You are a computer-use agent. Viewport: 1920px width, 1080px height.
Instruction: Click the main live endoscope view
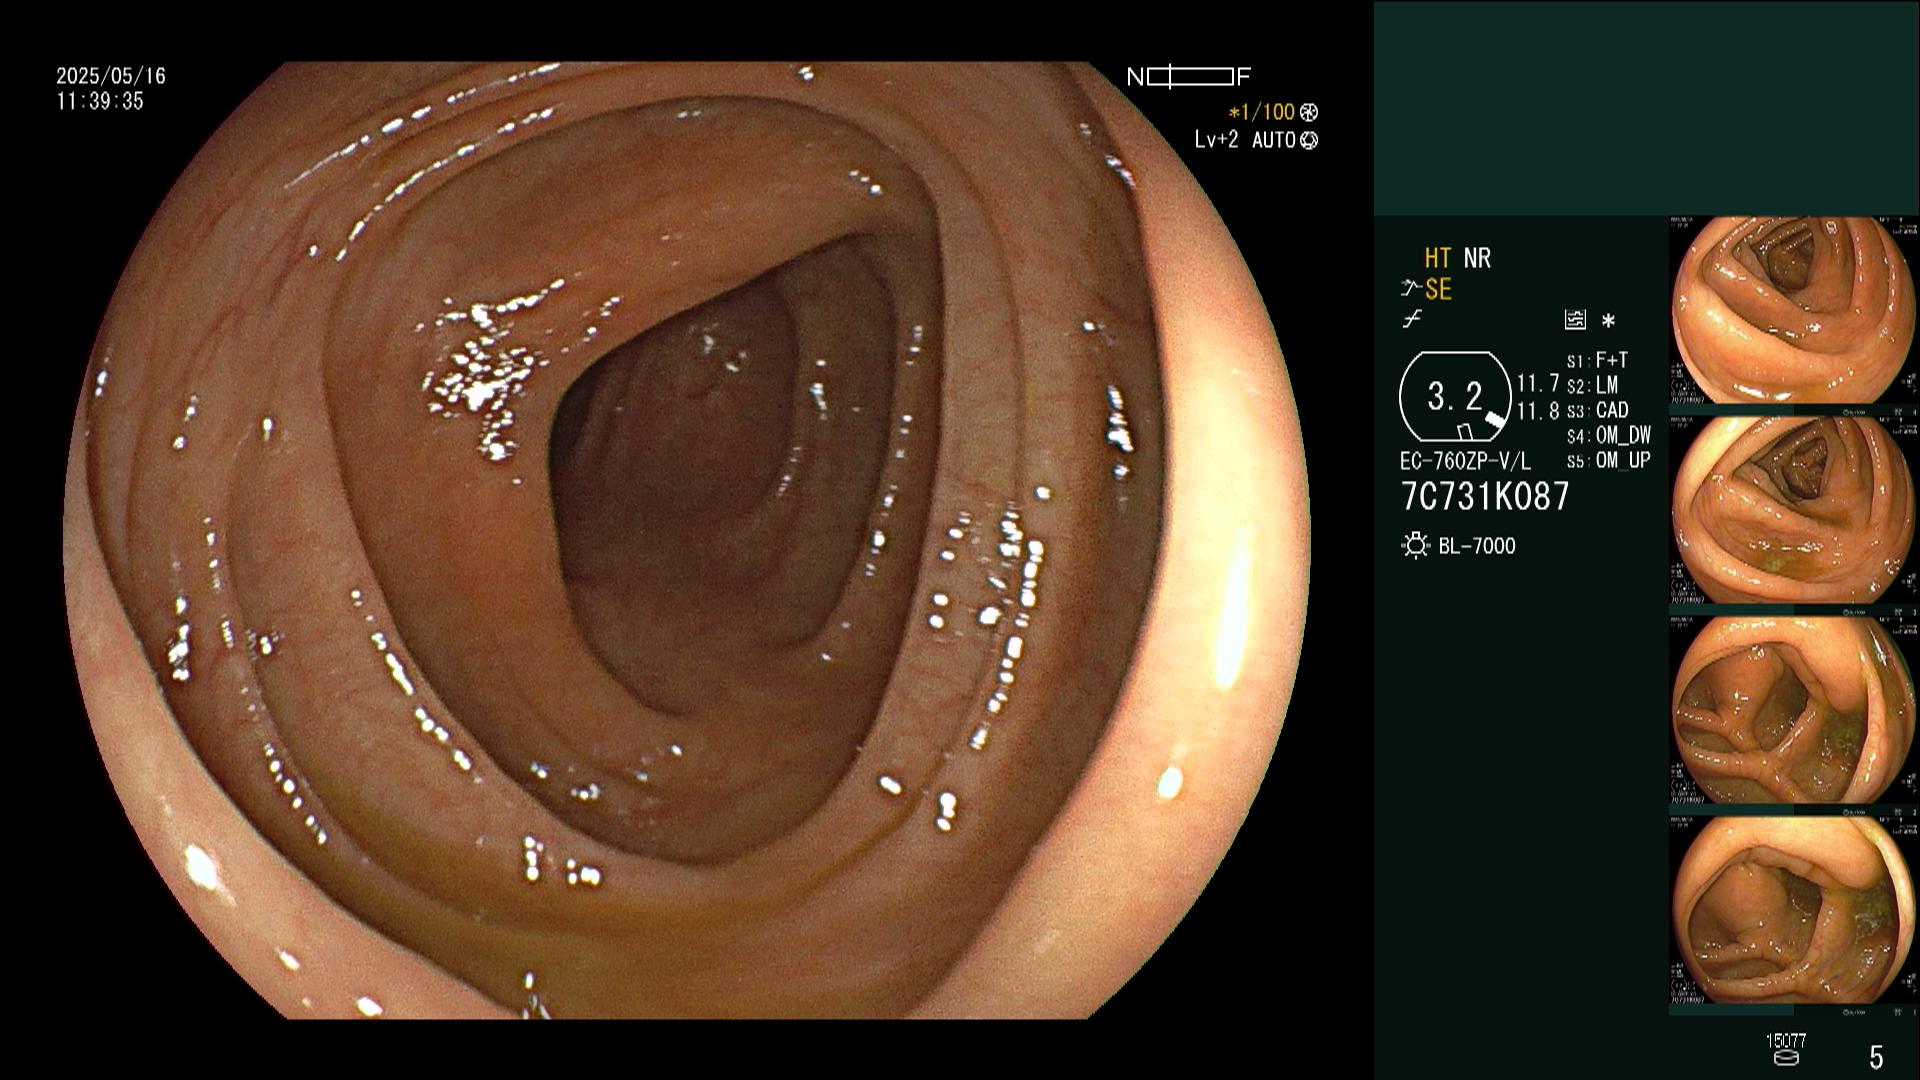687,540
